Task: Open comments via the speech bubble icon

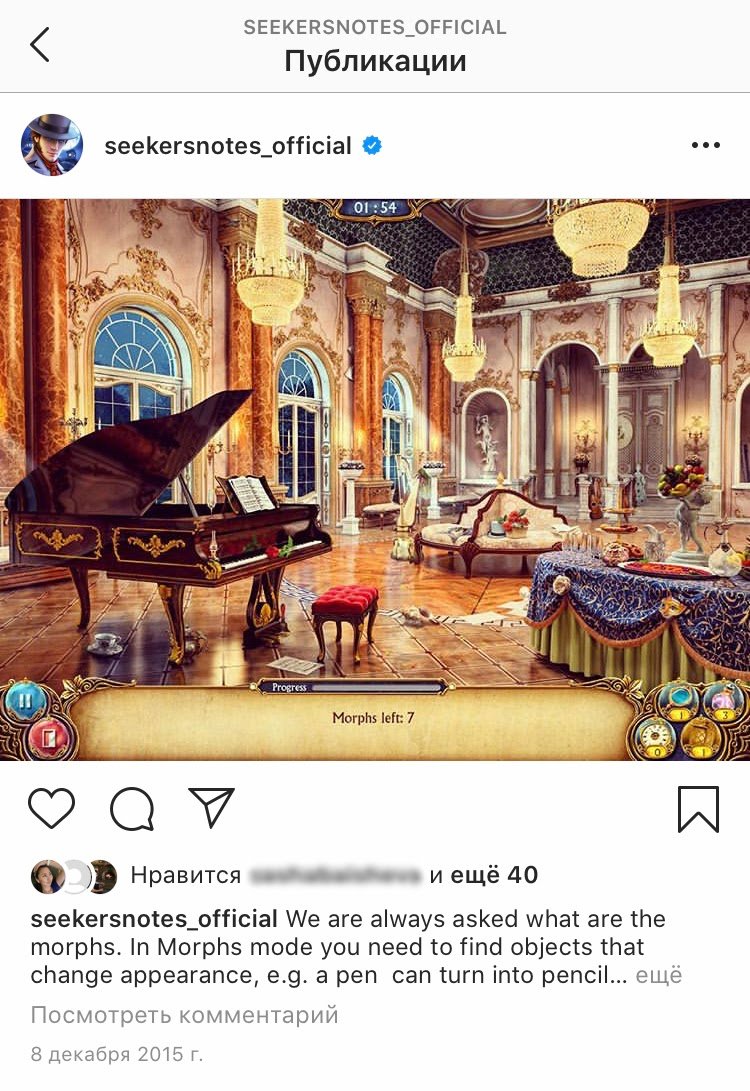Action: (131, 809)
